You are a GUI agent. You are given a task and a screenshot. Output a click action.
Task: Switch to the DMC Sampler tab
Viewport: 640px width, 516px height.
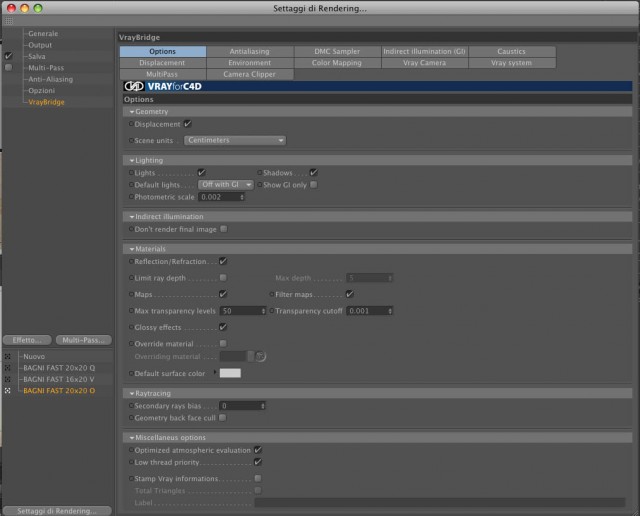click(337, 51)
